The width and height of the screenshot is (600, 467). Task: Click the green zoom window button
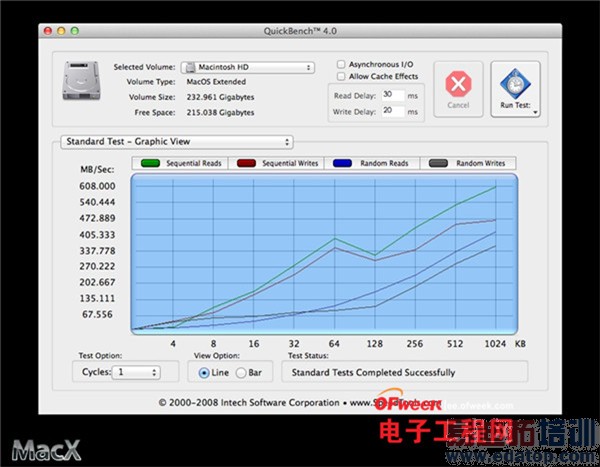[75, 31]
